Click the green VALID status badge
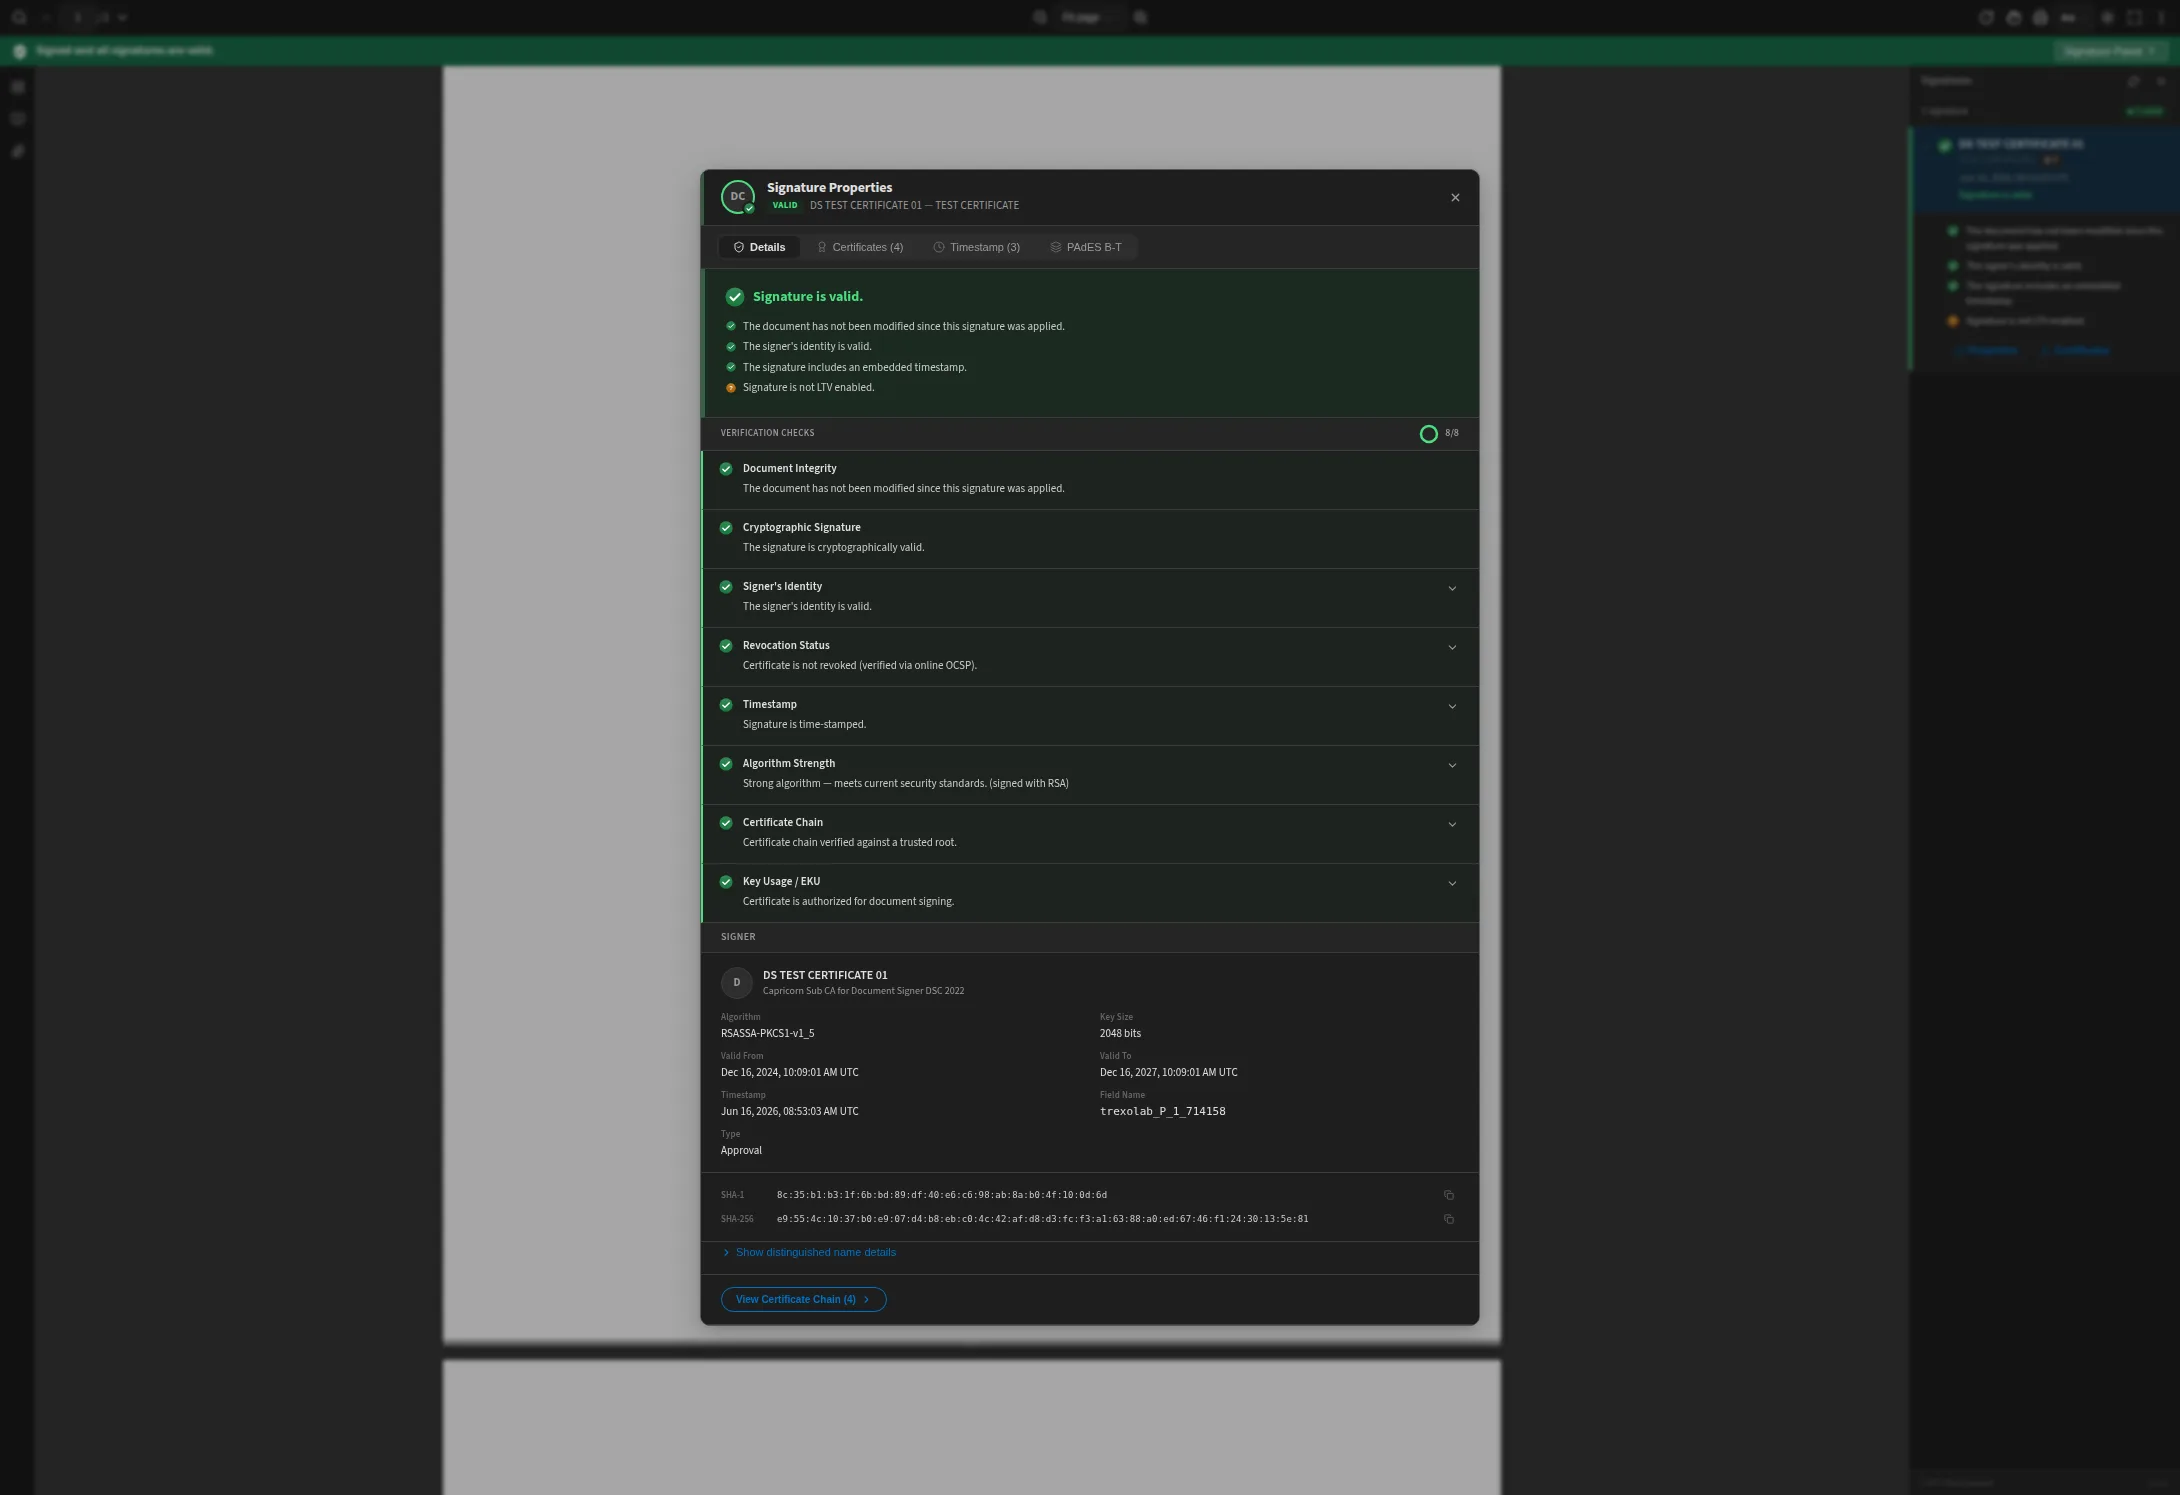The height and width of the screenshot is (1495, 2180). click(x=785, y=205)
